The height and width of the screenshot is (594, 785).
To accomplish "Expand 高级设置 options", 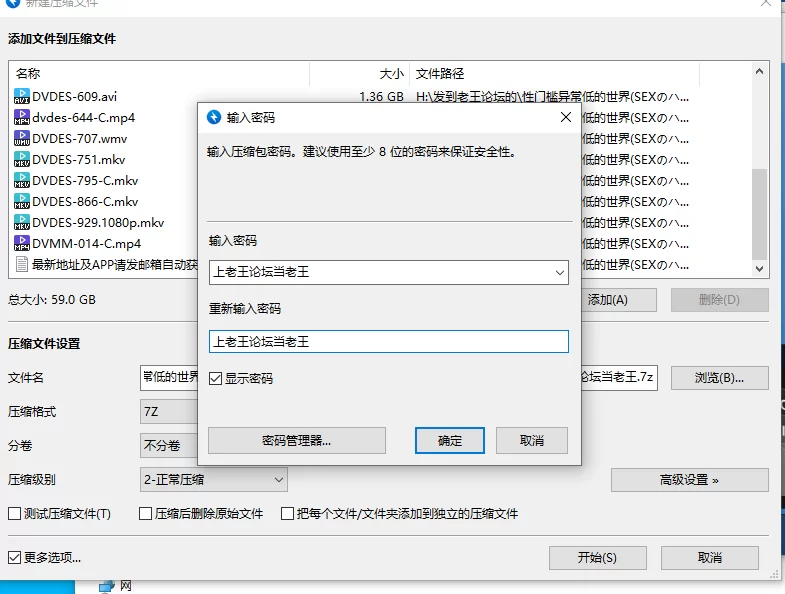I will [x=689, y=480].
